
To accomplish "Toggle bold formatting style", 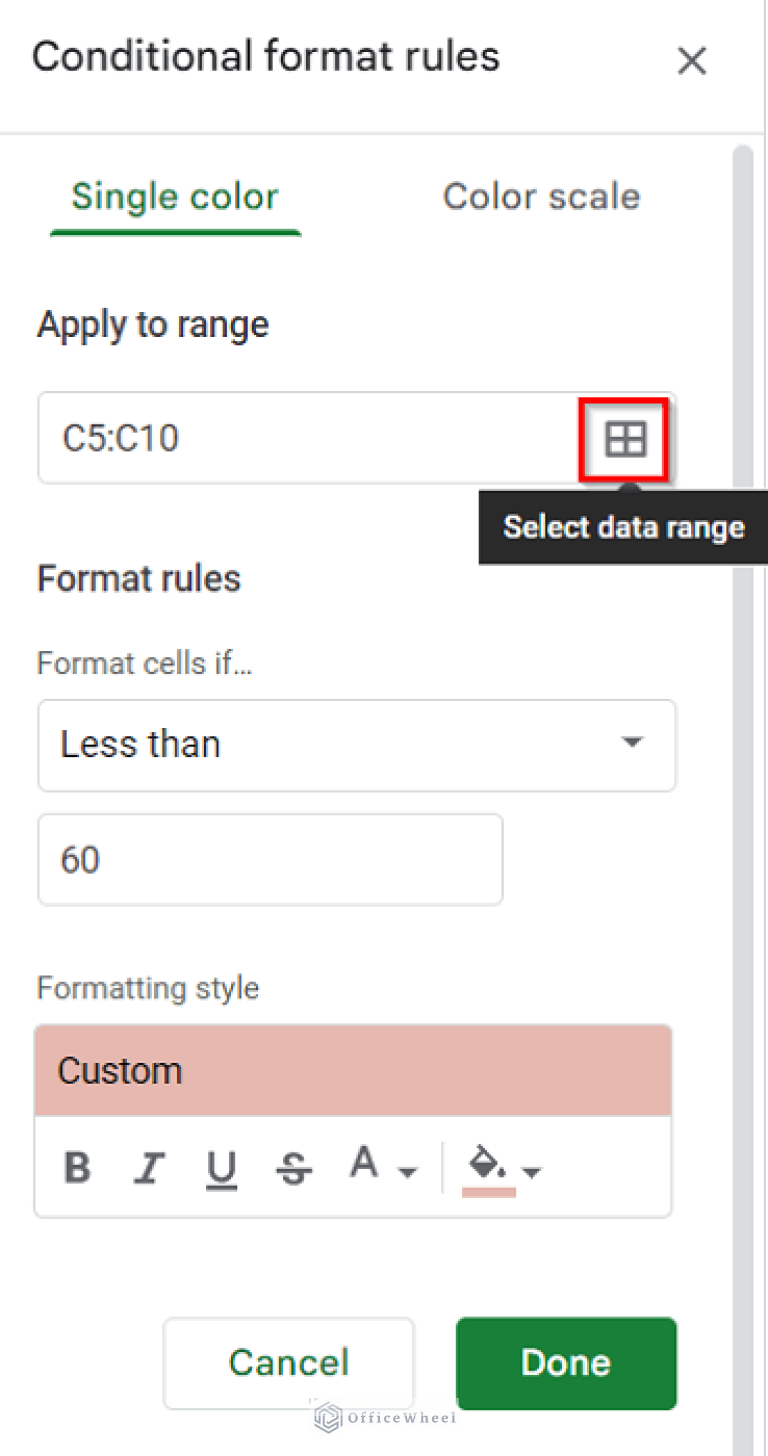I will [77, 1167].
